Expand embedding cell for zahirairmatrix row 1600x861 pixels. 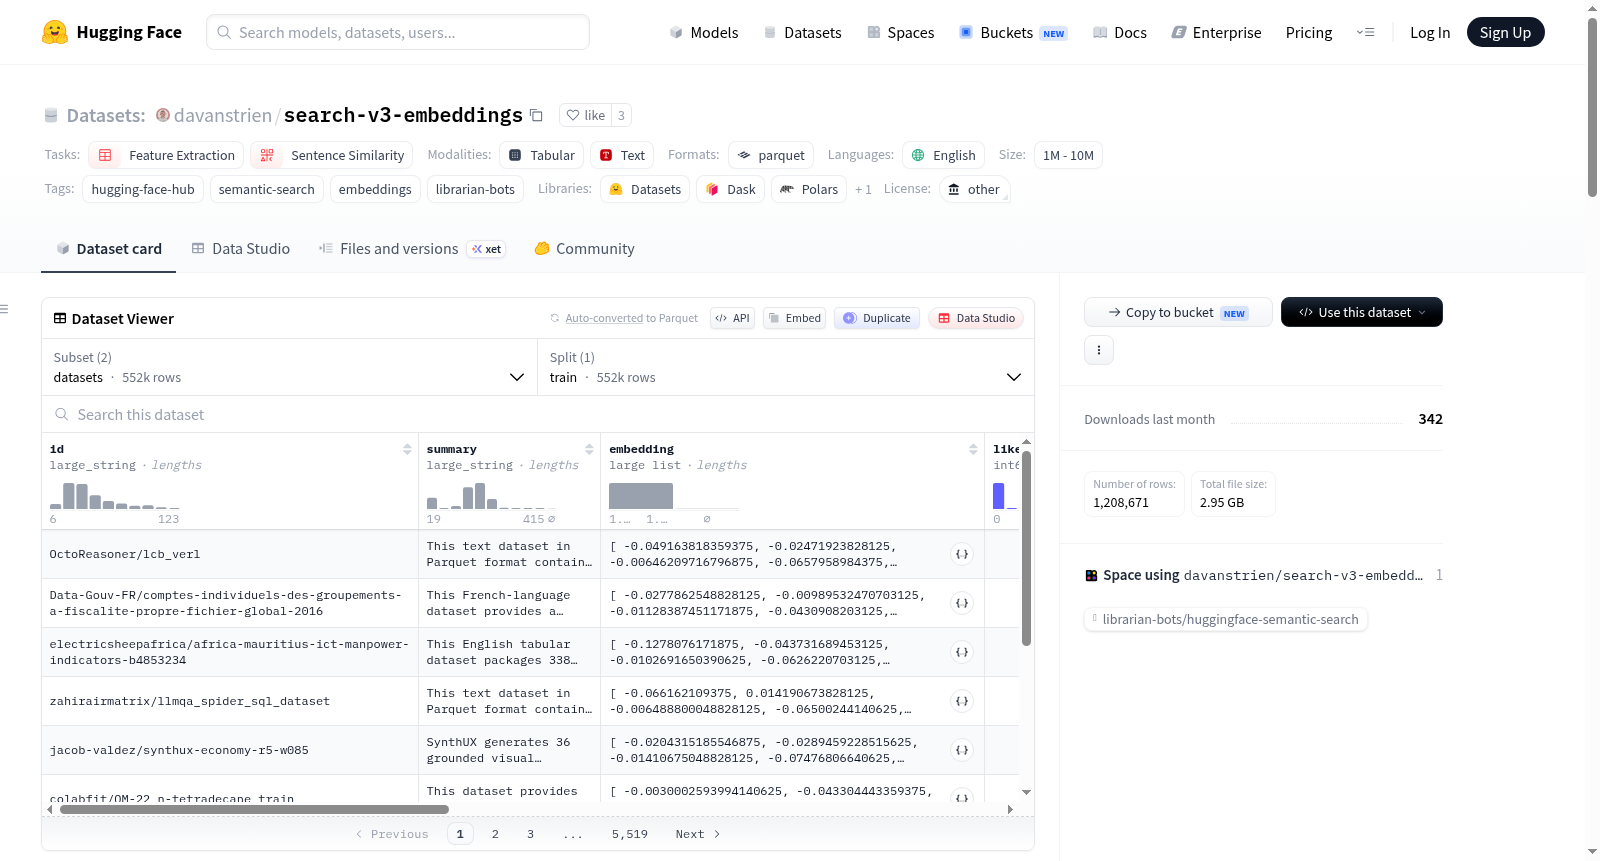(x=962, y=701)
